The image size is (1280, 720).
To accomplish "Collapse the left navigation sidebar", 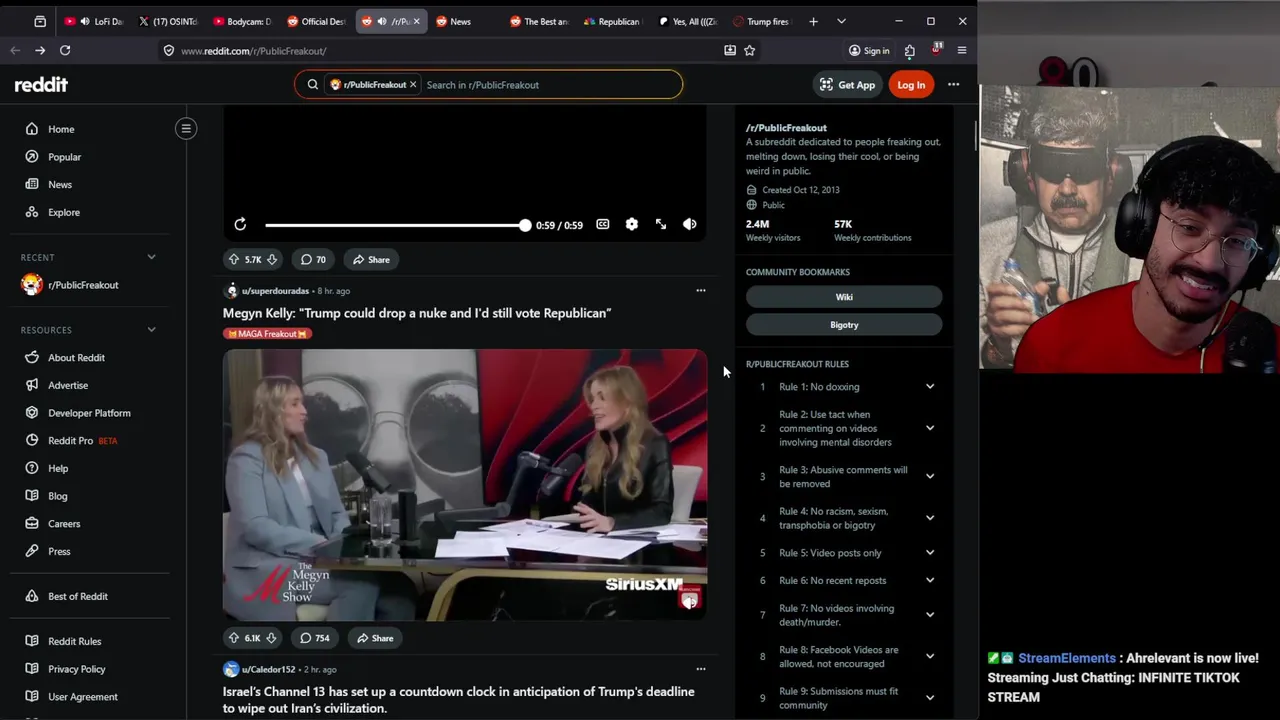I will point(186,128).
